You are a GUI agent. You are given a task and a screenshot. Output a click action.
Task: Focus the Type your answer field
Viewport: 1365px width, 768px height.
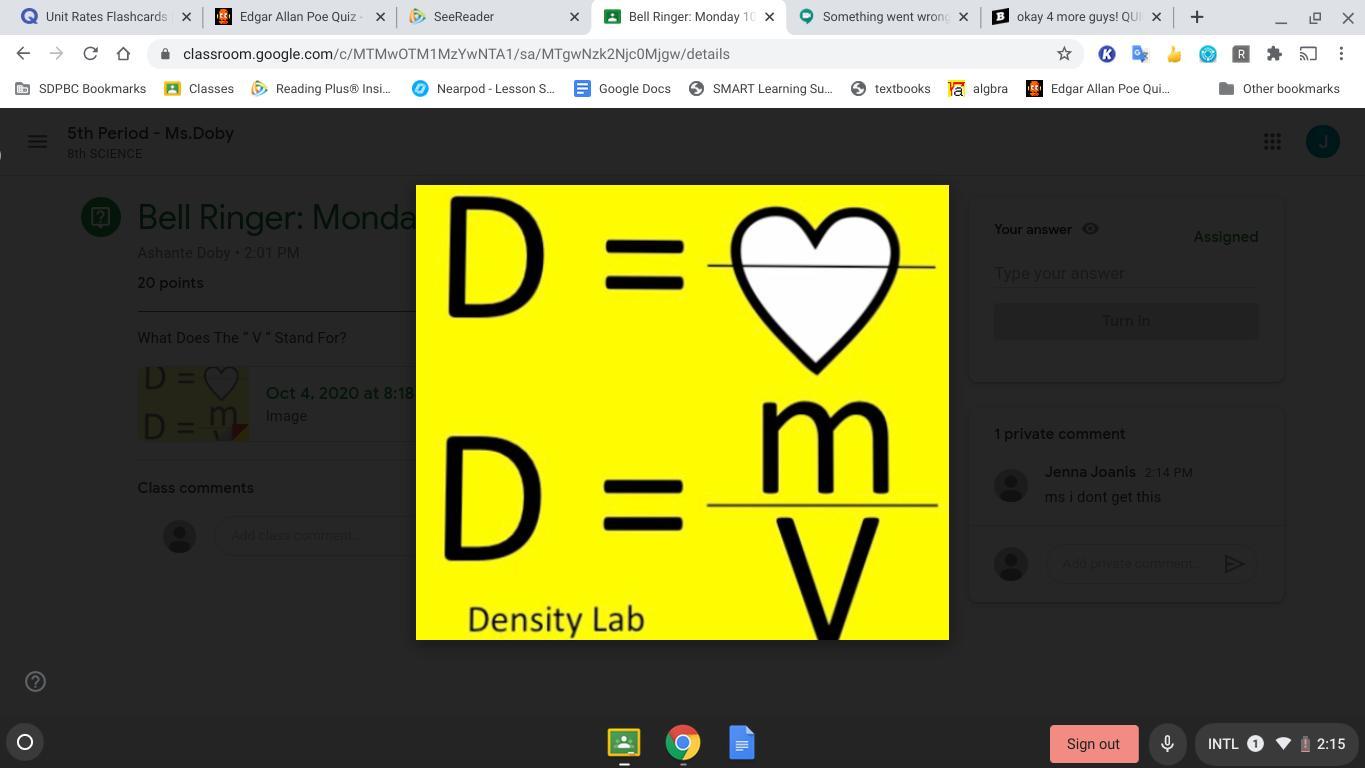pos(1126,273)
